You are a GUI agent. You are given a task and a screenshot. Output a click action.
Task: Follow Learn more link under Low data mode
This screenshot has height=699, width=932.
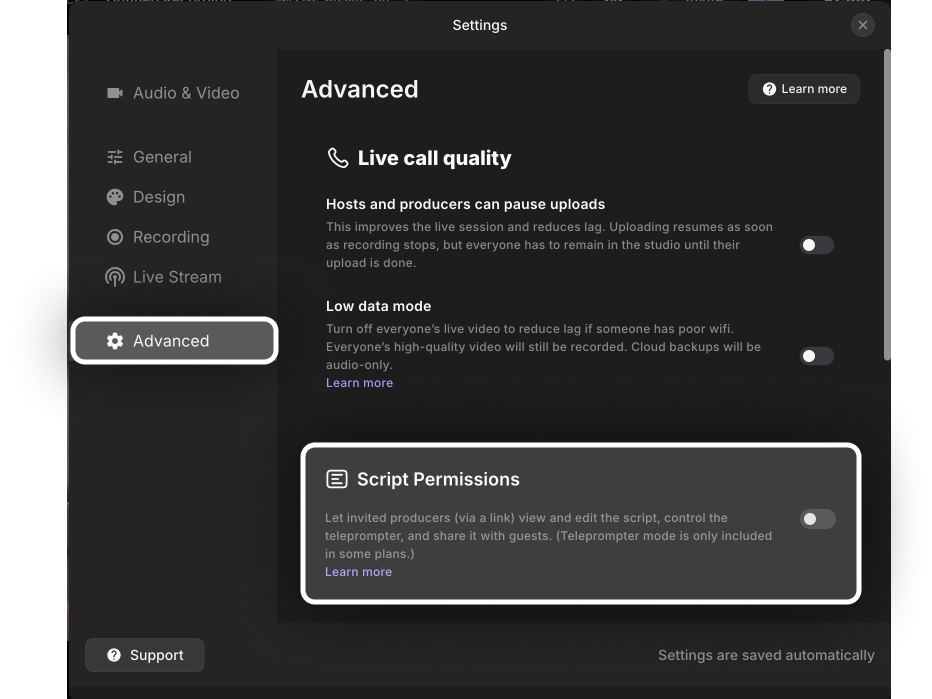[359, 383]
